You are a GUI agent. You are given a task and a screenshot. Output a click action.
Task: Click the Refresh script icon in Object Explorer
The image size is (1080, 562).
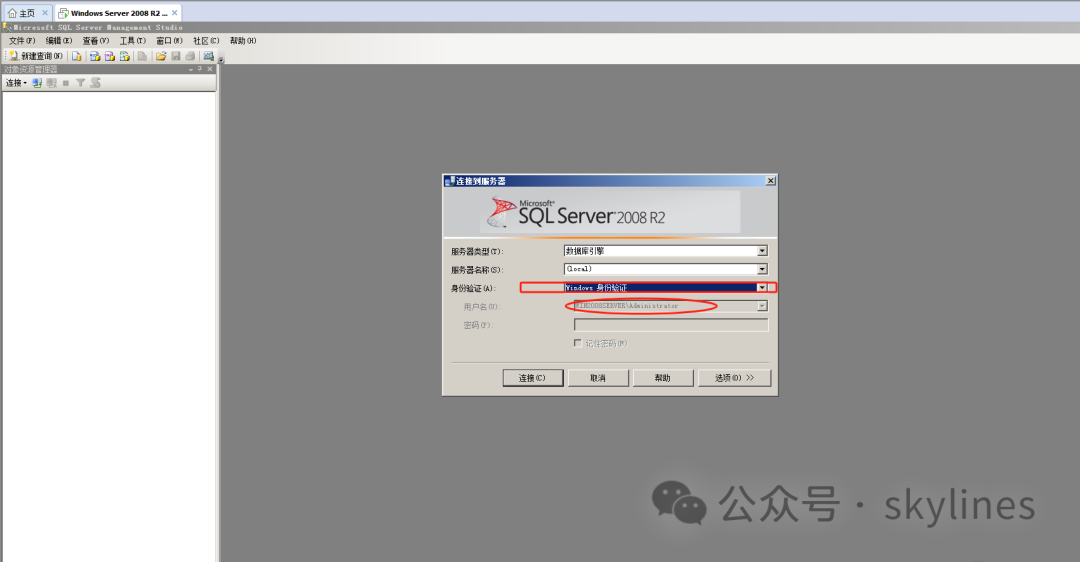[x=96, y=83]
